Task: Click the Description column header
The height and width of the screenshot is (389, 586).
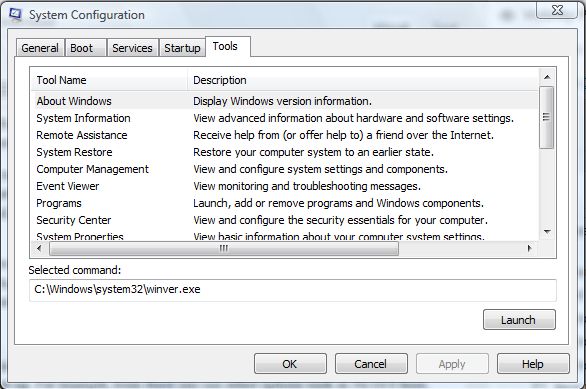Action: (x=363, y=80)
